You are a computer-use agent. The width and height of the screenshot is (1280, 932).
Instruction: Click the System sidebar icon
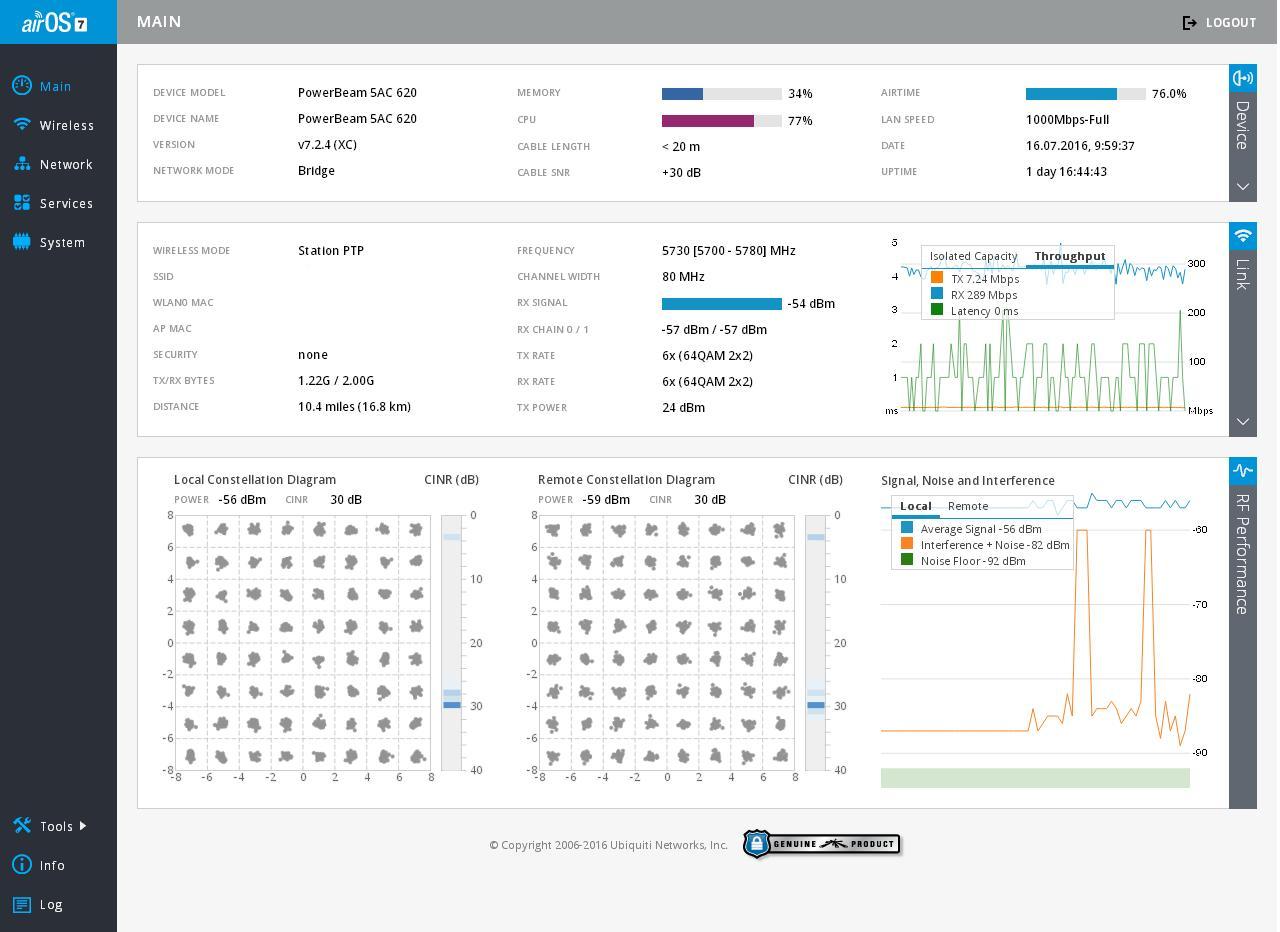tap(22, 242)
